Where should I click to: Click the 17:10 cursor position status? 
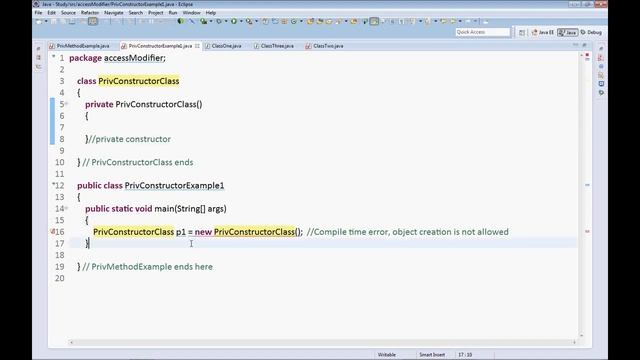(465, 355)
